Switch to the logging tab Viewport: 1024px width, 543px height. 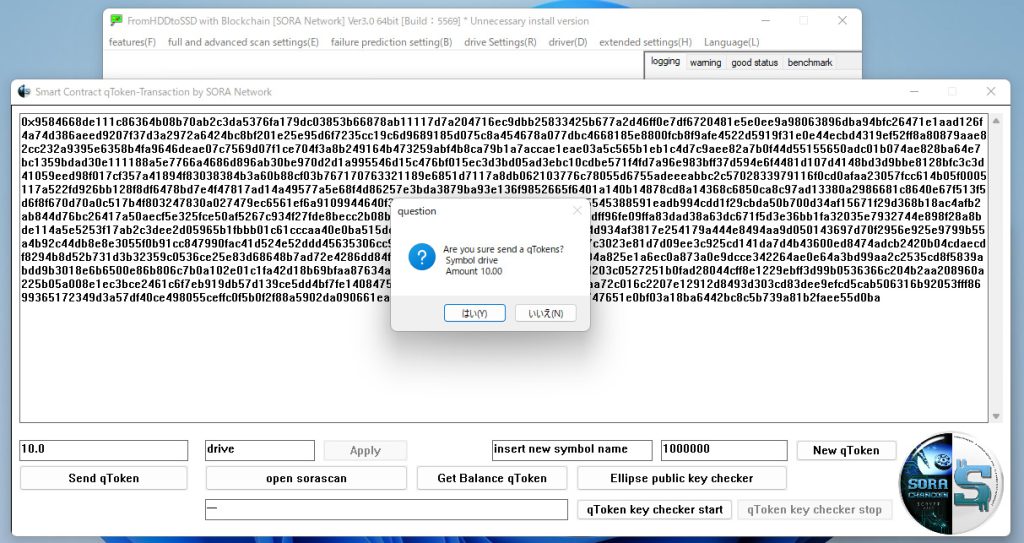[x=665, y=62]
